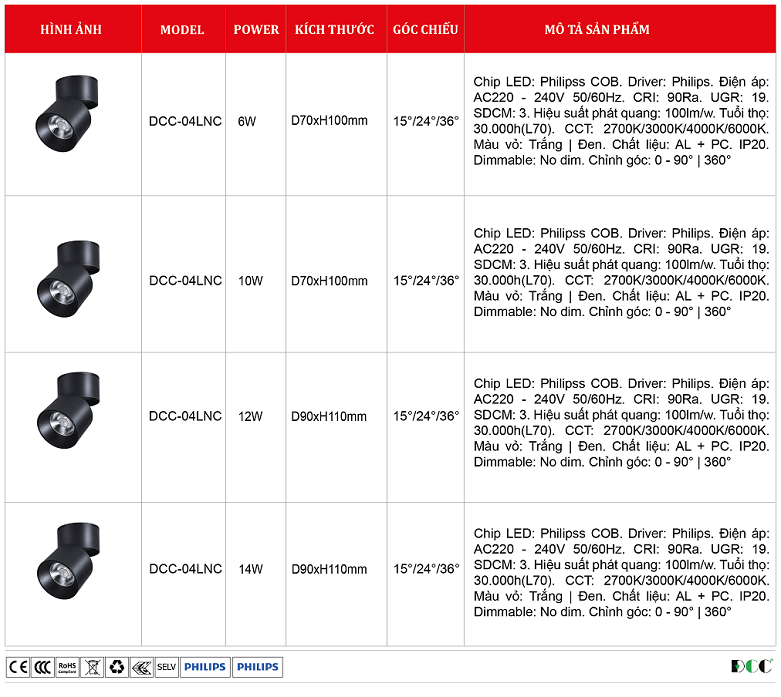This screenshot has width=781, height=697.
Task: Select the GÓC CHIẾU column header
Action: point(425,30)
